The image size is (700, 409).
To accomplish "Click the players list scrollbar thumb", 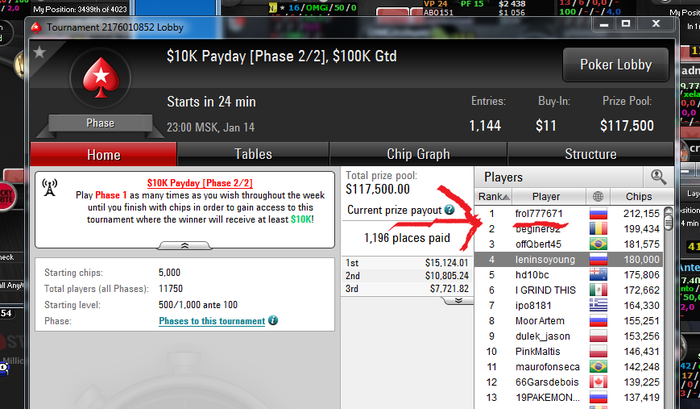I will pyautogui.click(x=668, y=221).
